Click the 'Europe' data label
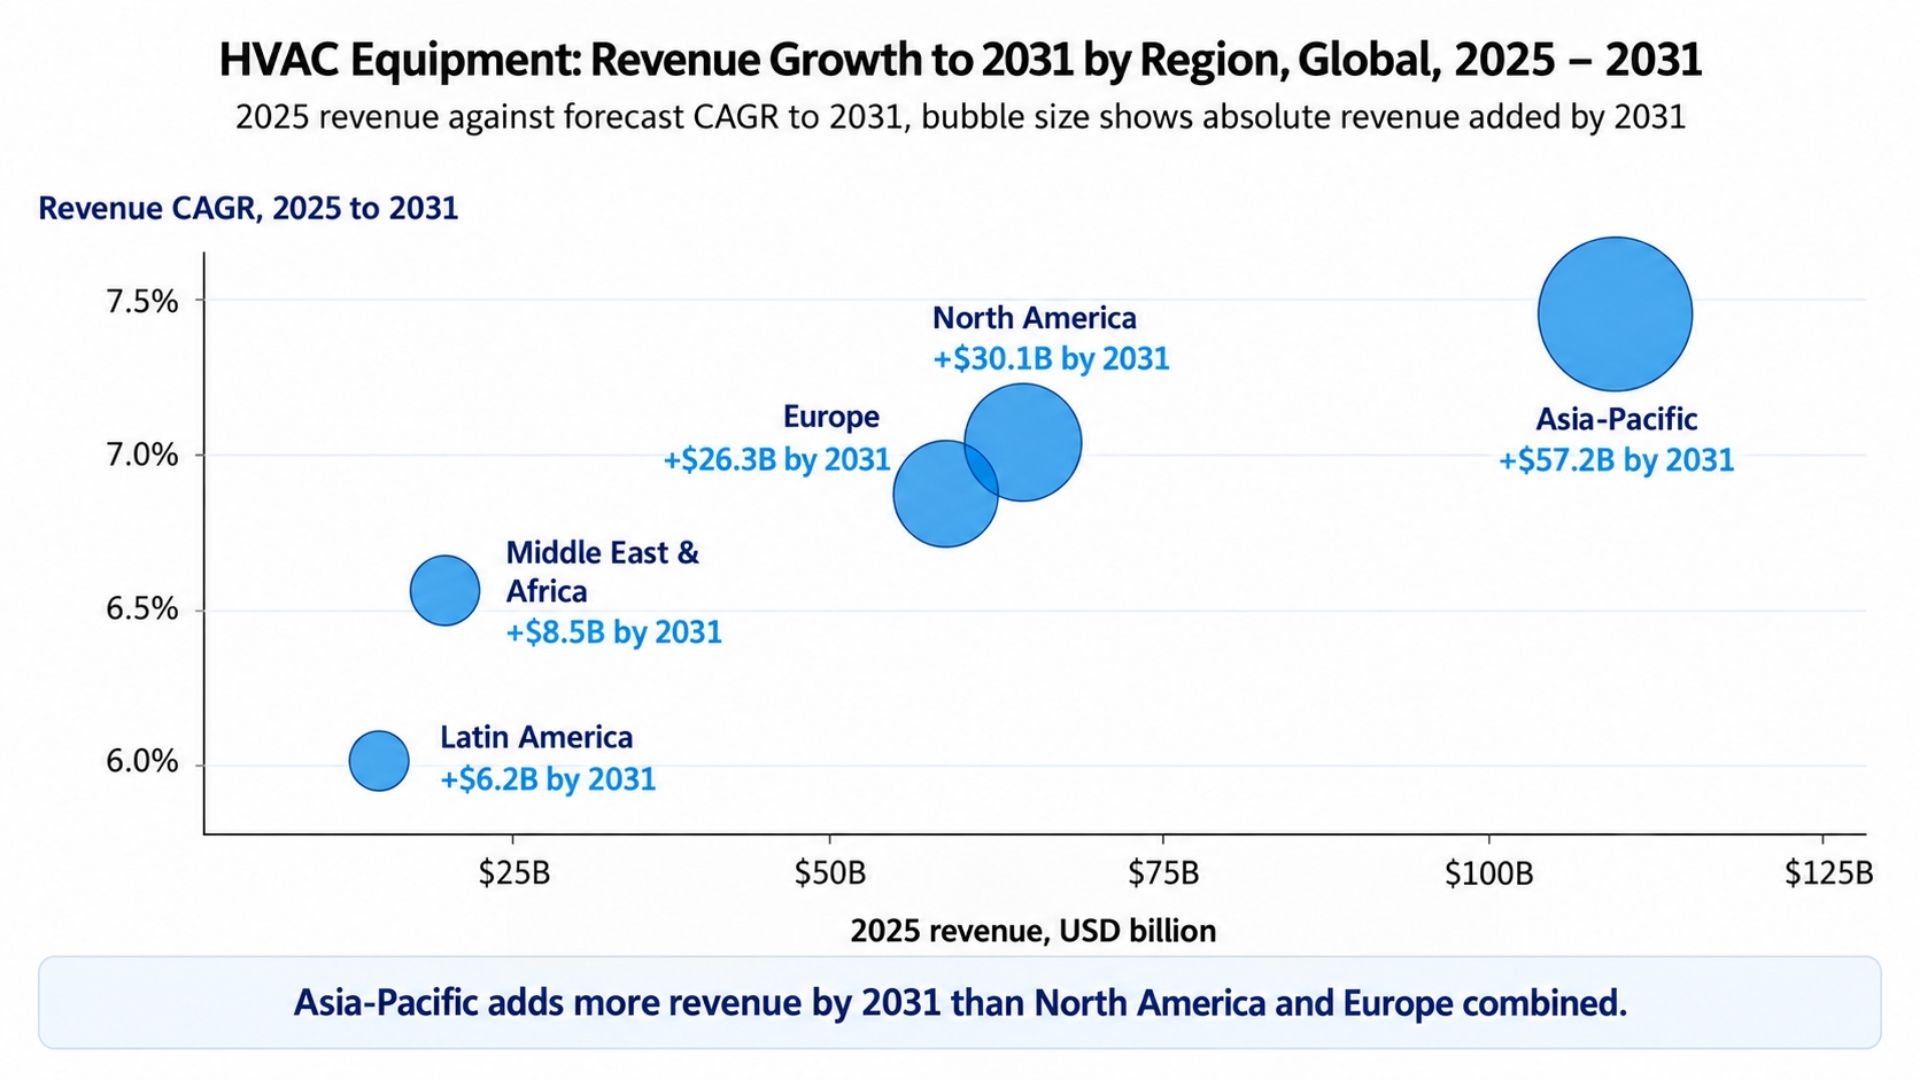 pyautogui.click(x=831, y=417)
